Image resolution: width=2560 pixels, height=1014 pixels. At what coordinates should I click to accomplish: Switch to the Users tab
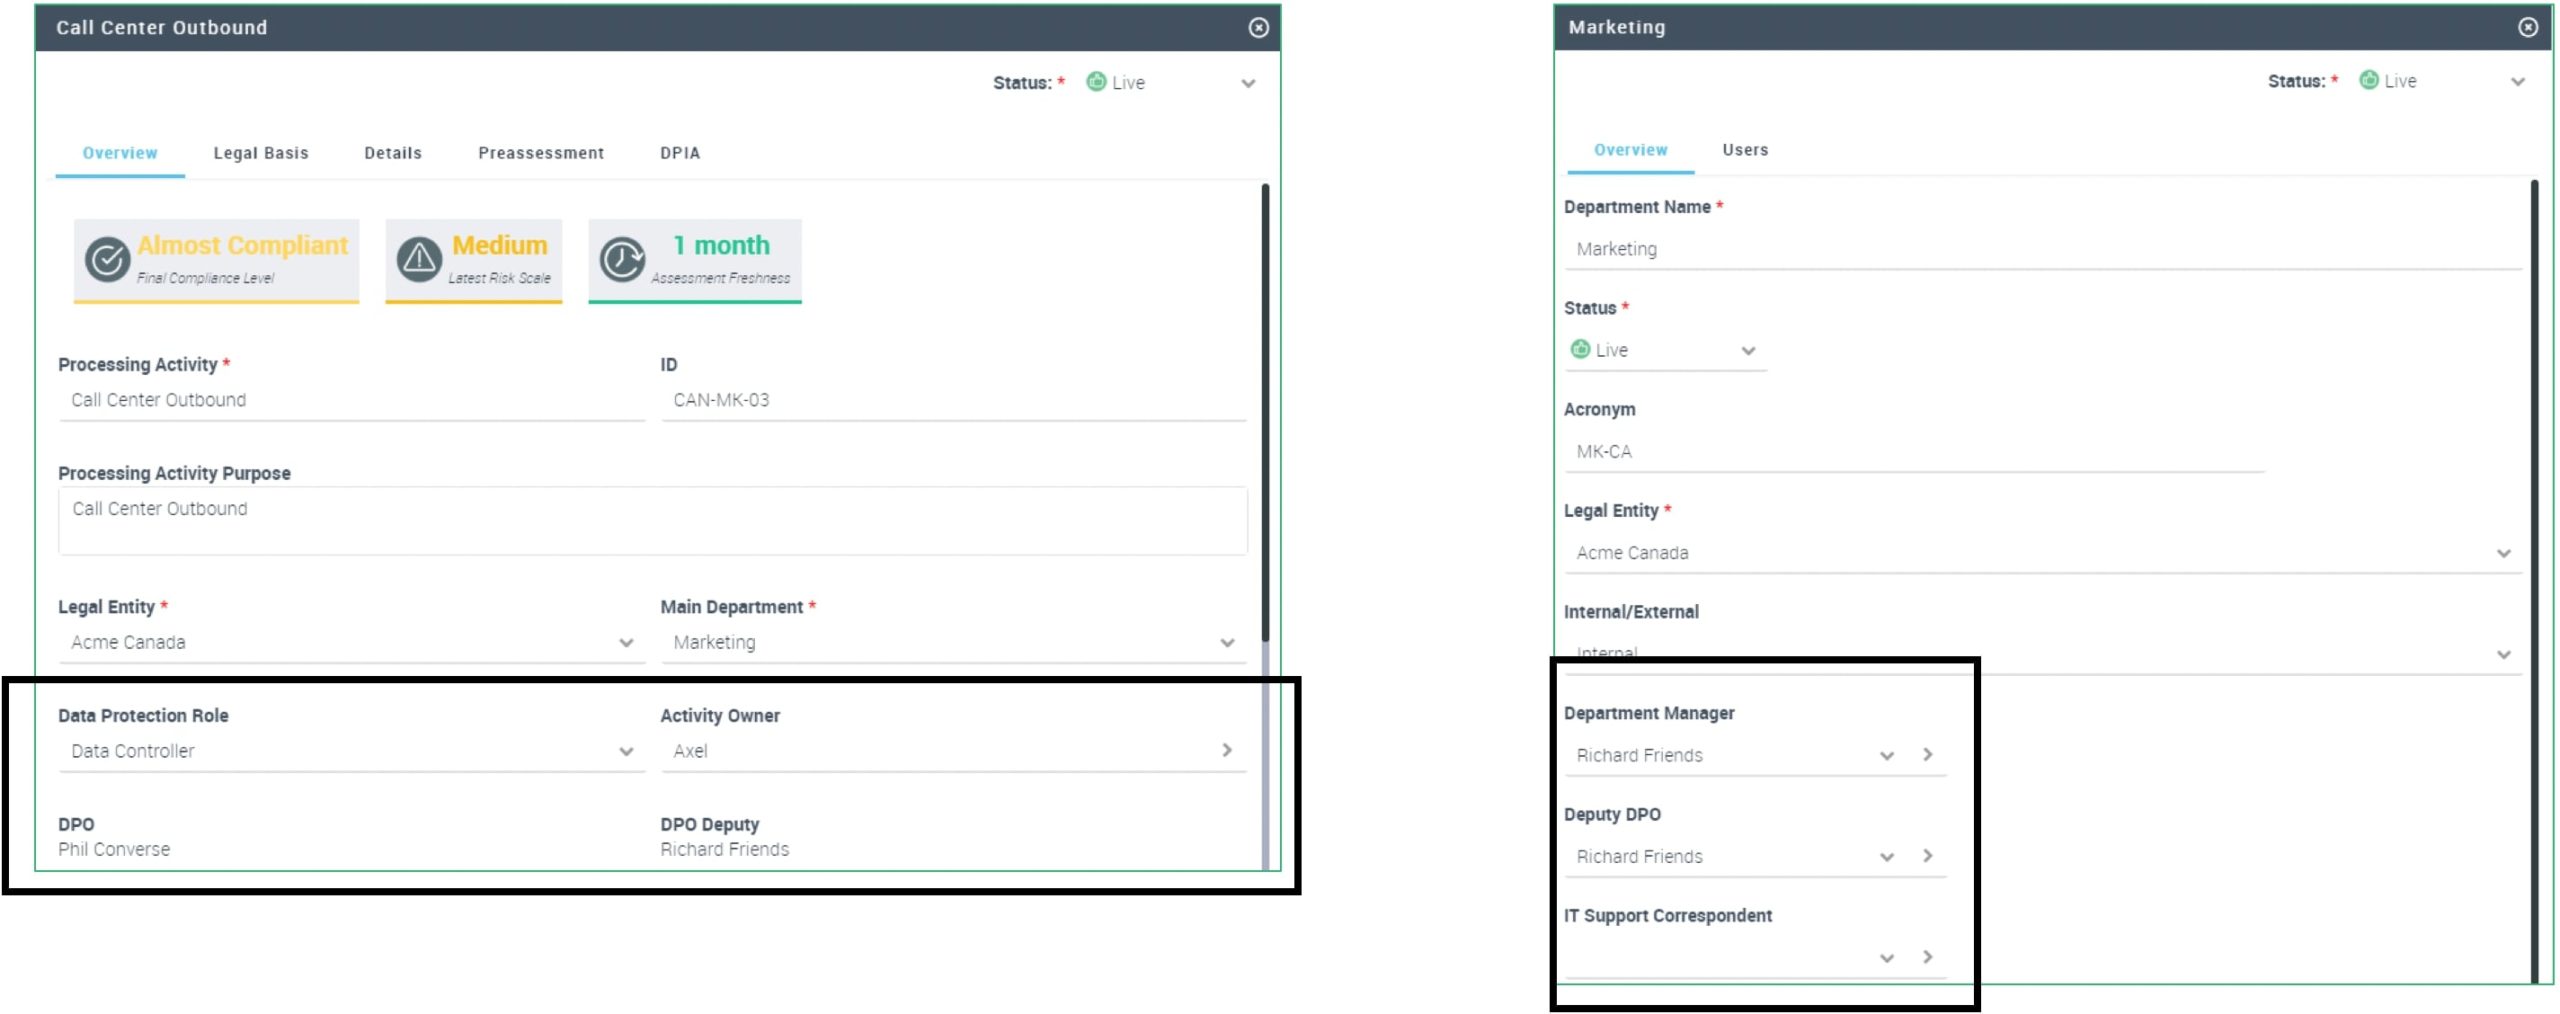click(1745, 150)
